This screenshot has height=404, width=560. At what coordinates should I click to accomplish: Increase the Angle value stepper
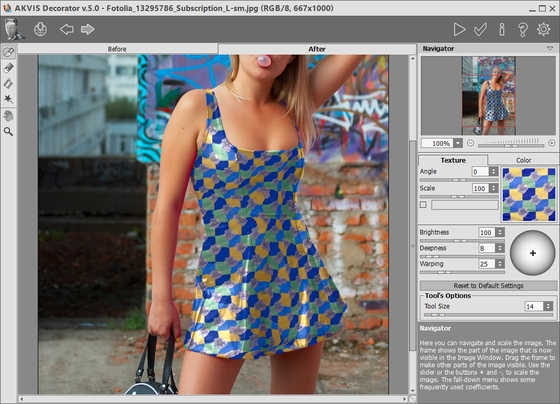pos(494,169)
